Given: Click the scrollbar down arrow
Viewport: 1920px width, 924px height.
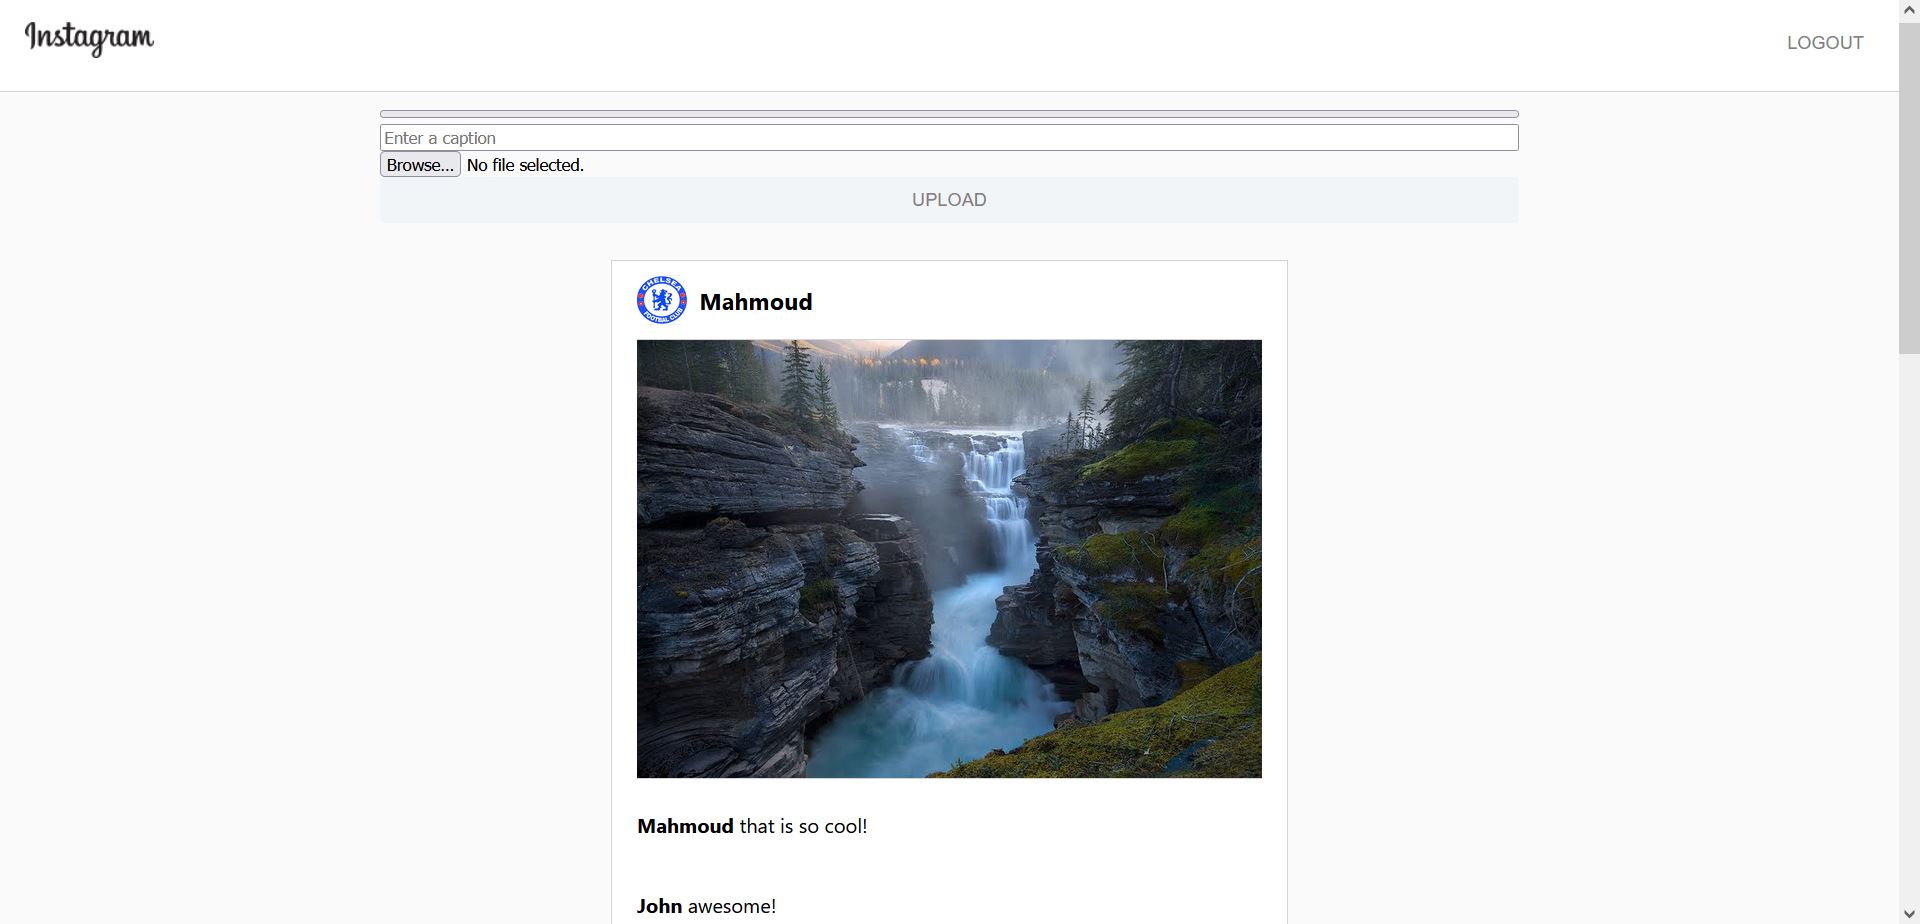Looking at the screenshot, I should pyautogui.click(x=1909, y=915).
